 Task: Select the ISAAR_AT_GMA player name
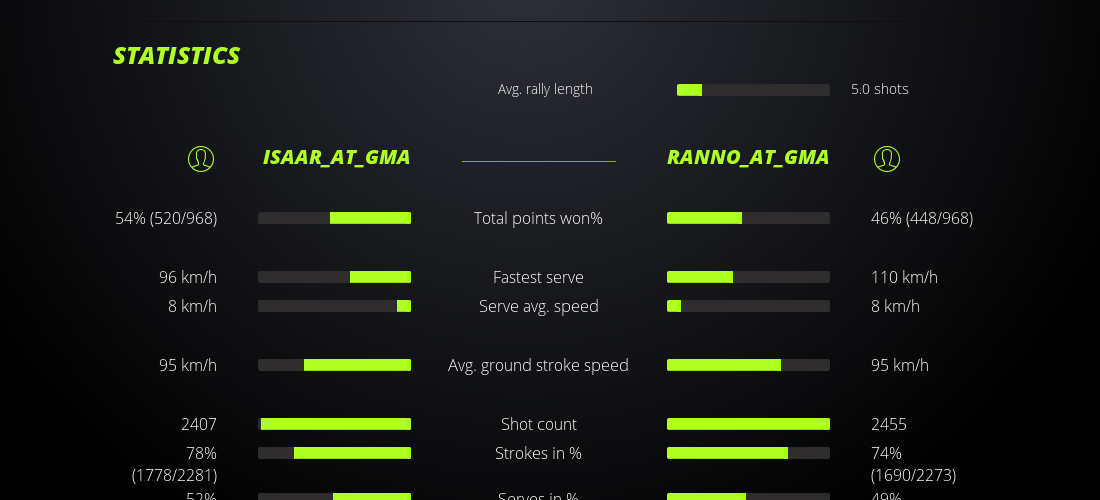pos(336,157)
